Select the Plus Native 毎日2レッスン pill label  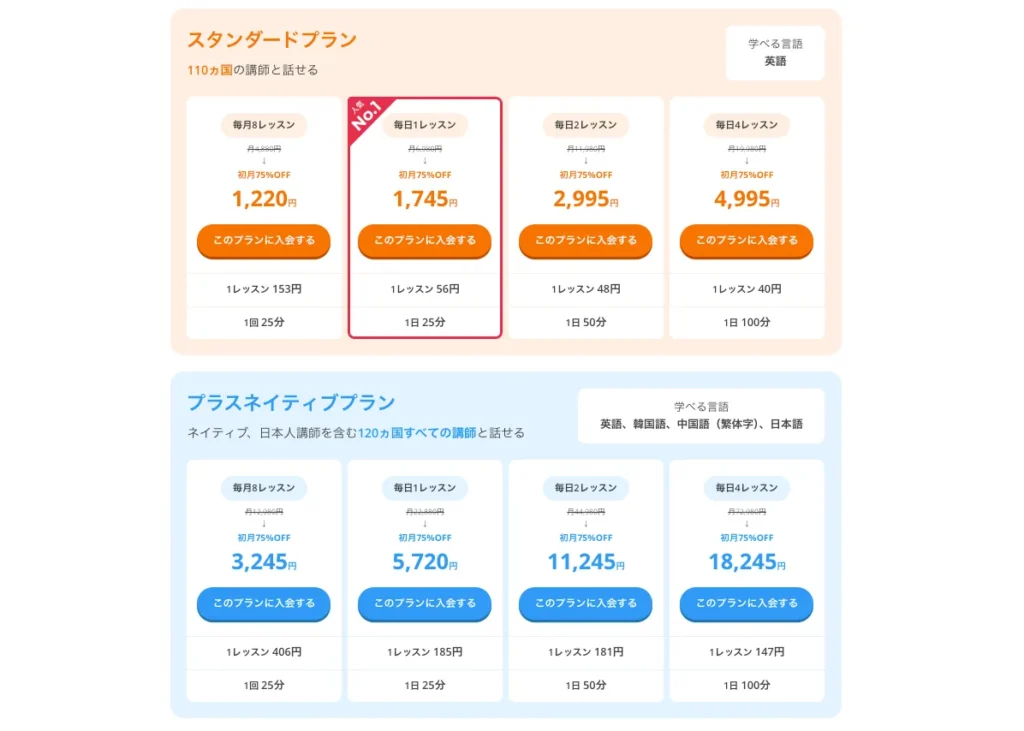pyautogui.click(x=585, y=488)
